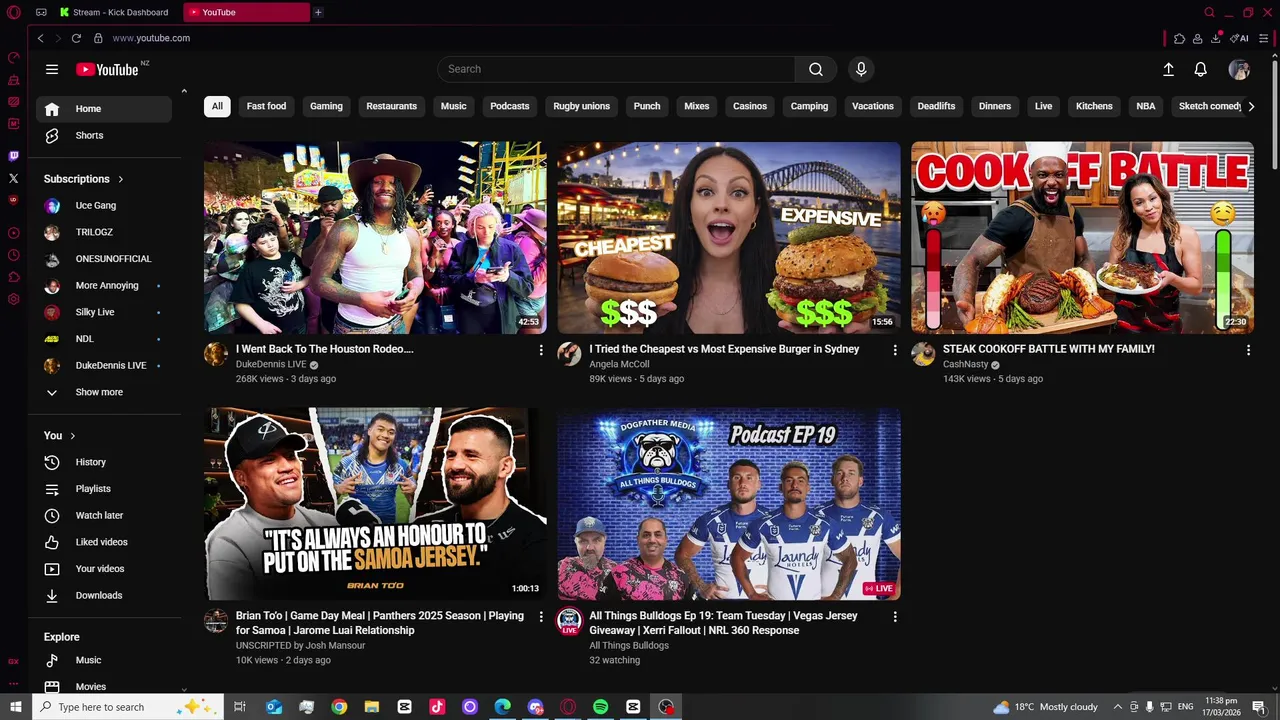Open options for the Brian To'o video
The width and height of the screenshot is (1280, 720).
coord(541,617)
